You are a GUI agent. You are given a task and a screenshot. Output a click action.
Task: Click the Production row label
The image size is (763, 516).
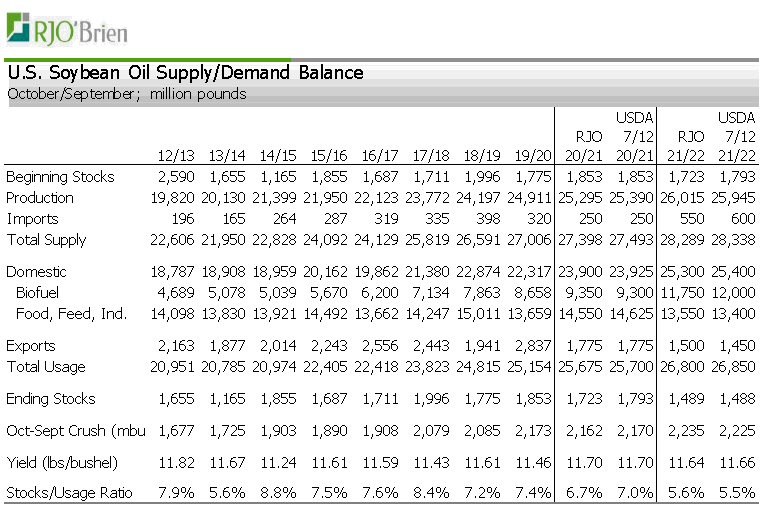point(40,198)
